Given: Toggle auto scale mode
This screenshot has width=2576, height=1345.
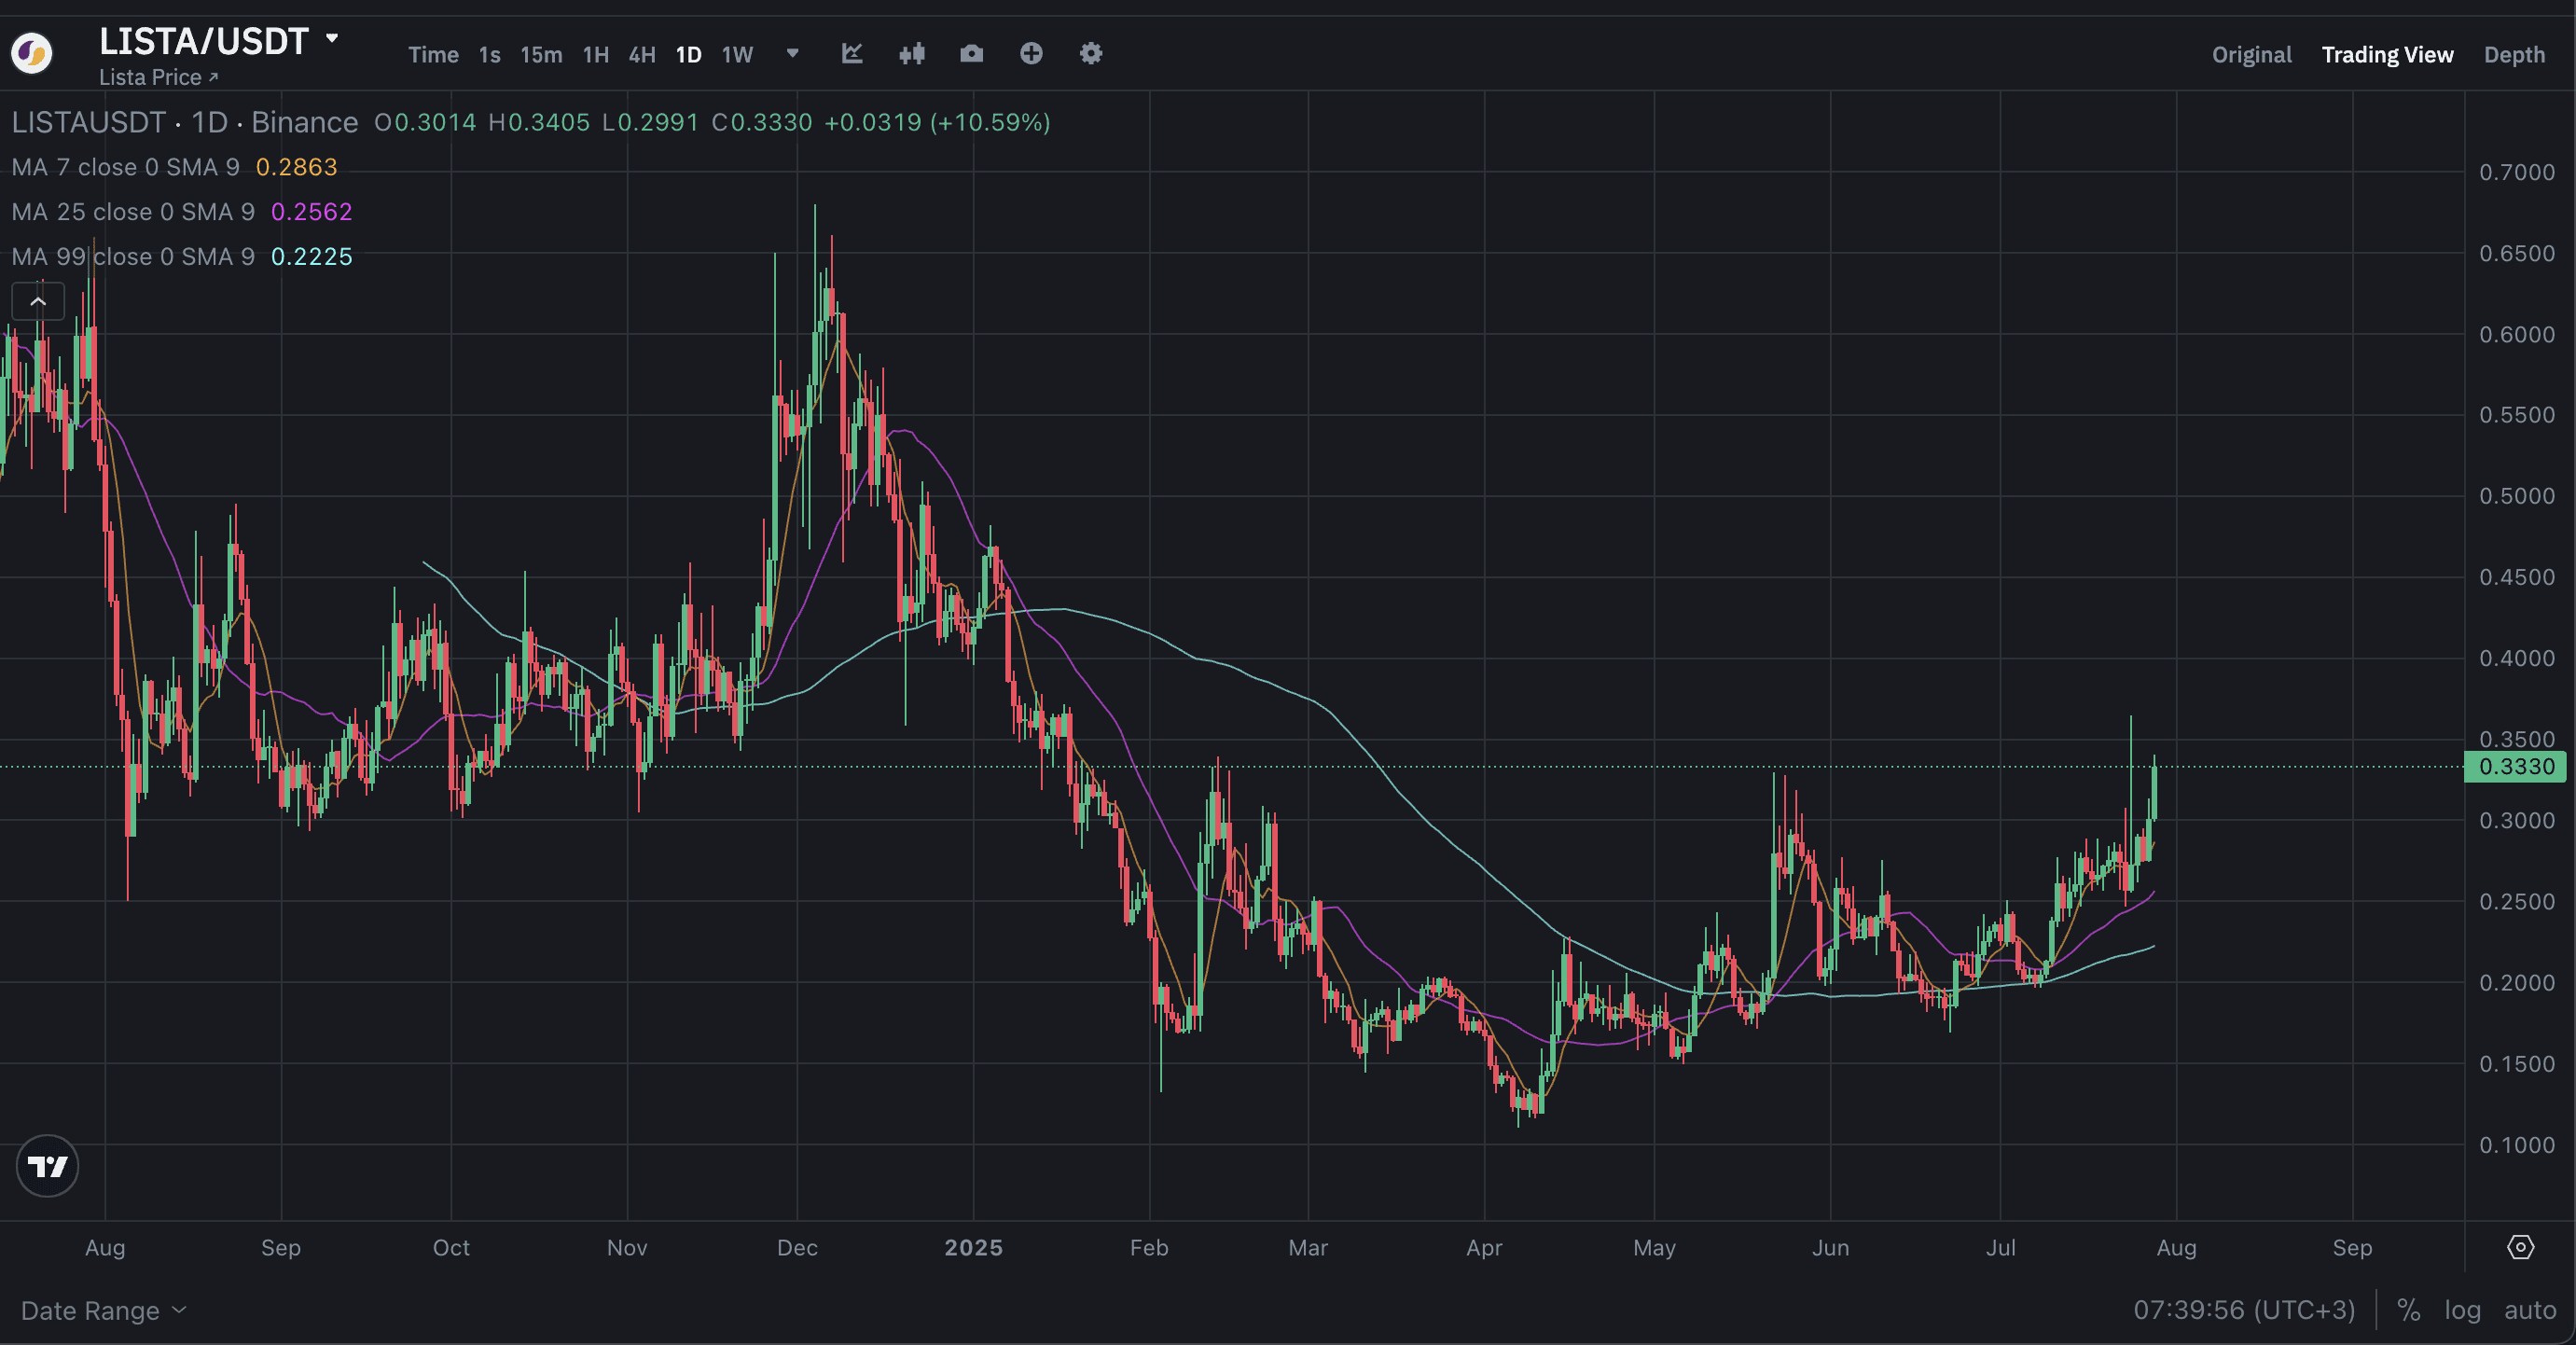Looking at the screenshot, I should click(x=2529, y=1310).
